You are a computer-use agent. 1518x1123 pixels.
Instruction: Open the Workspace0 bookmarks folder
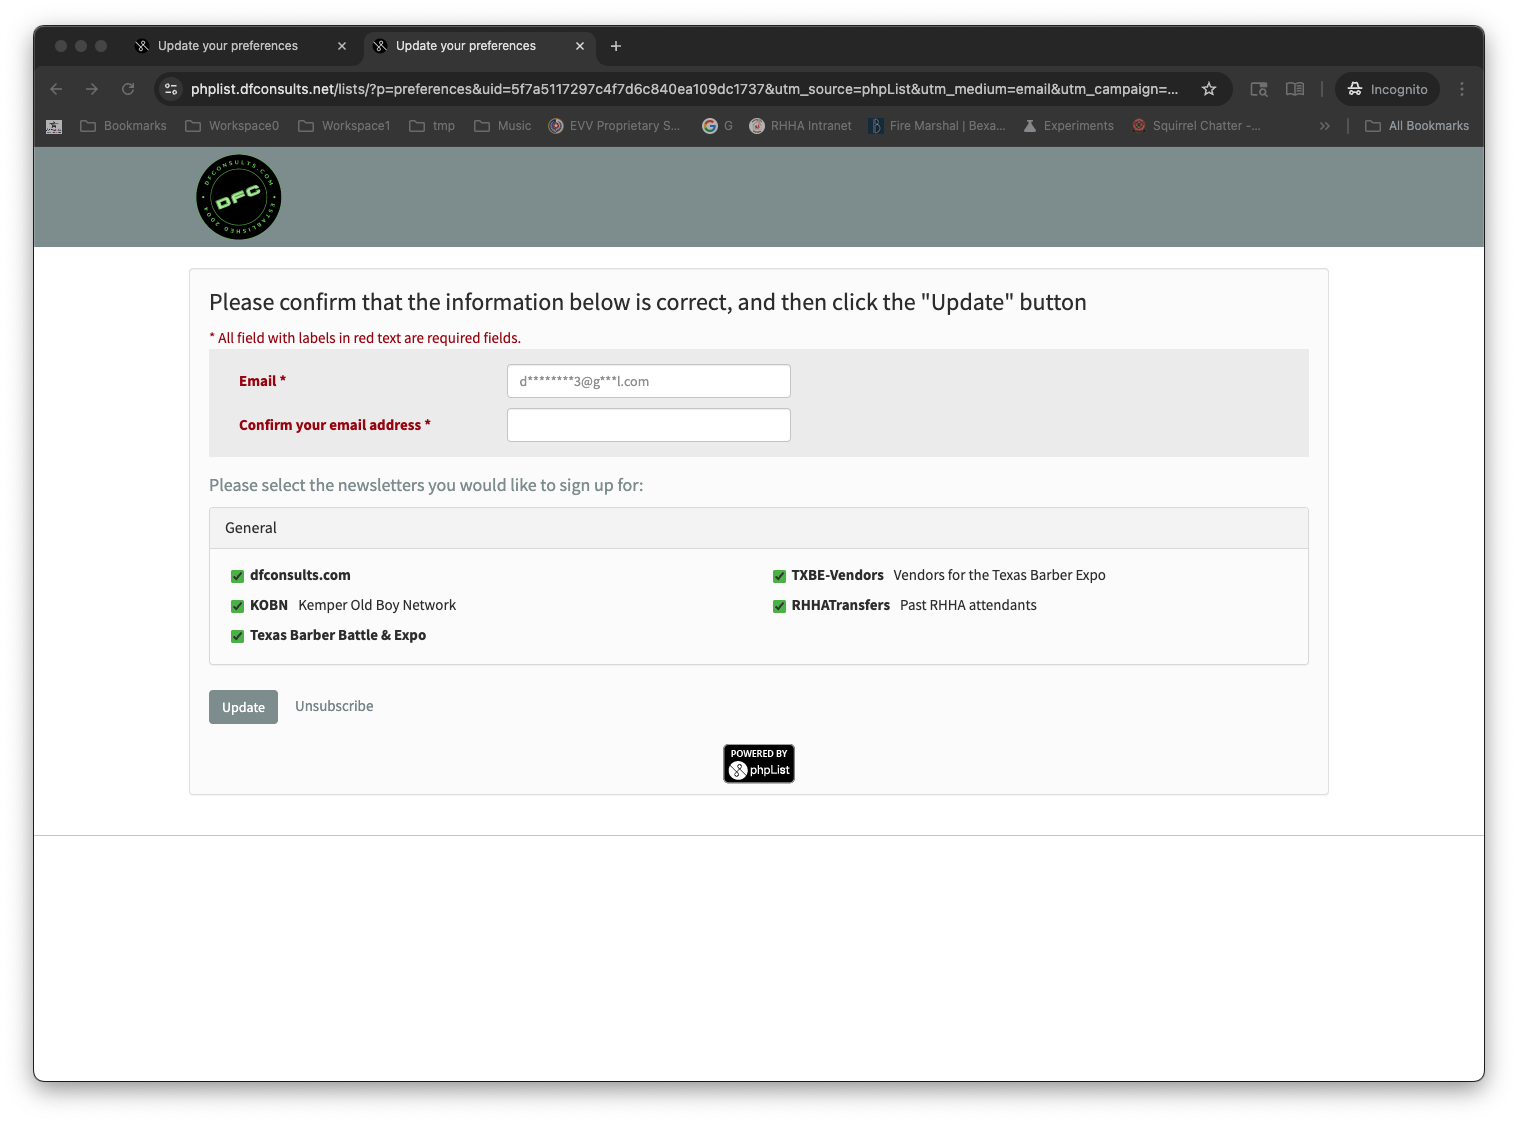point(232,126)
